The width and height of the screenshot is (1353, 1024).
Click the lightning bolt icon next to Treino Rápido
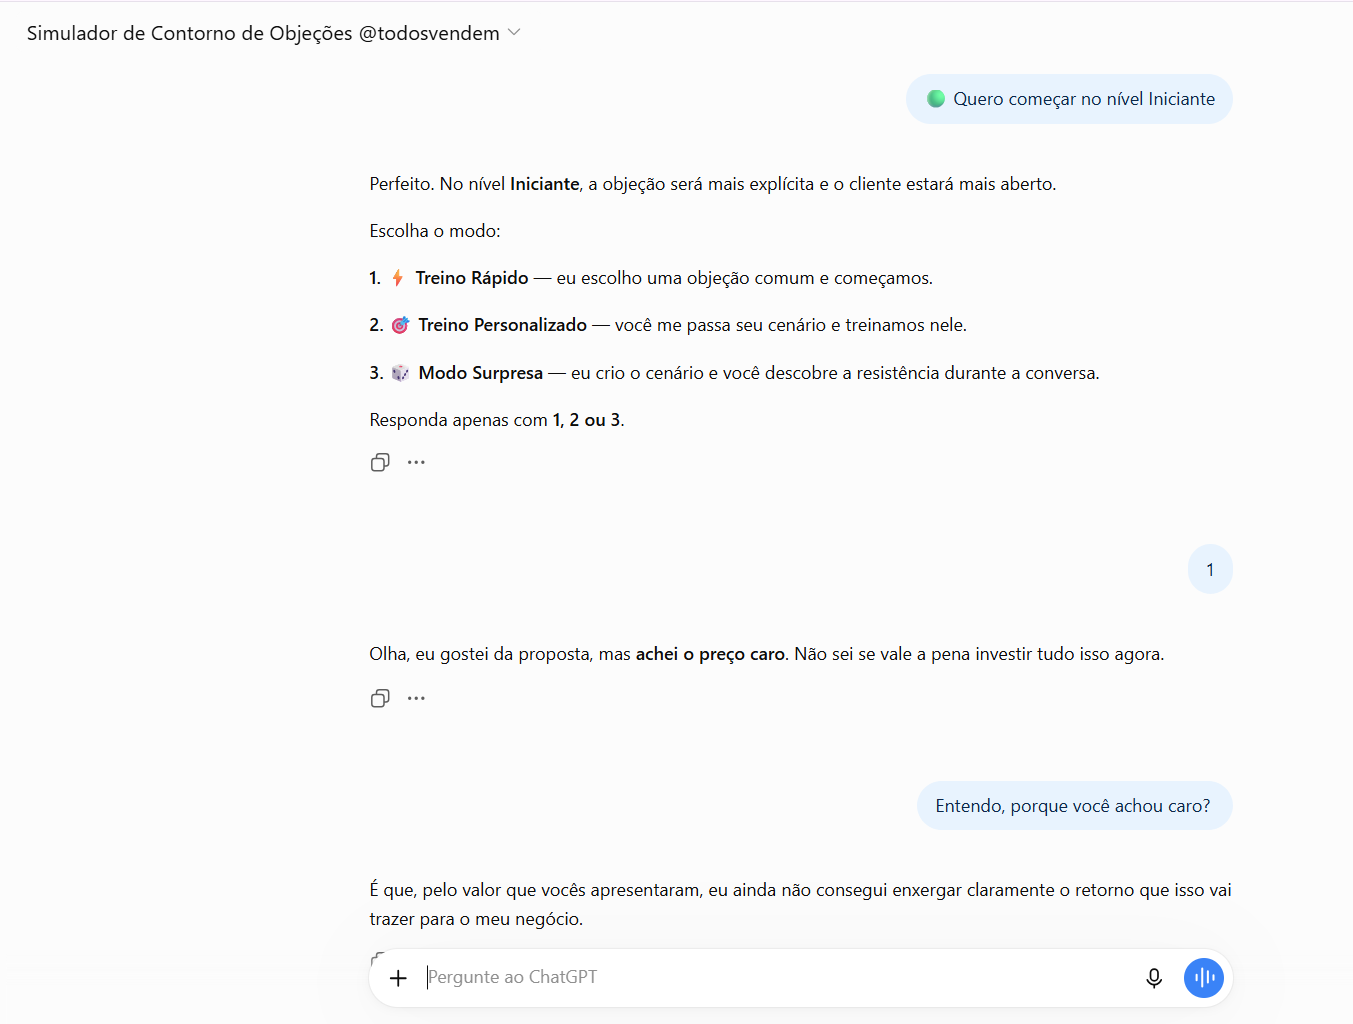click(x=398, y=278)
